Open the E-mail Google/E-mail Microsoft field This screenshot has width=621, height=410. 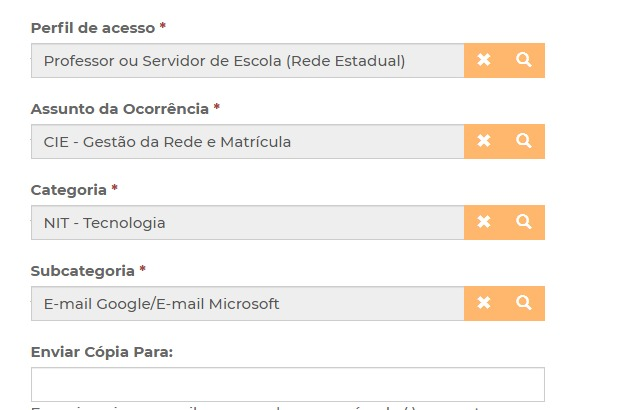pyautogui.click(x=247, y=304)
